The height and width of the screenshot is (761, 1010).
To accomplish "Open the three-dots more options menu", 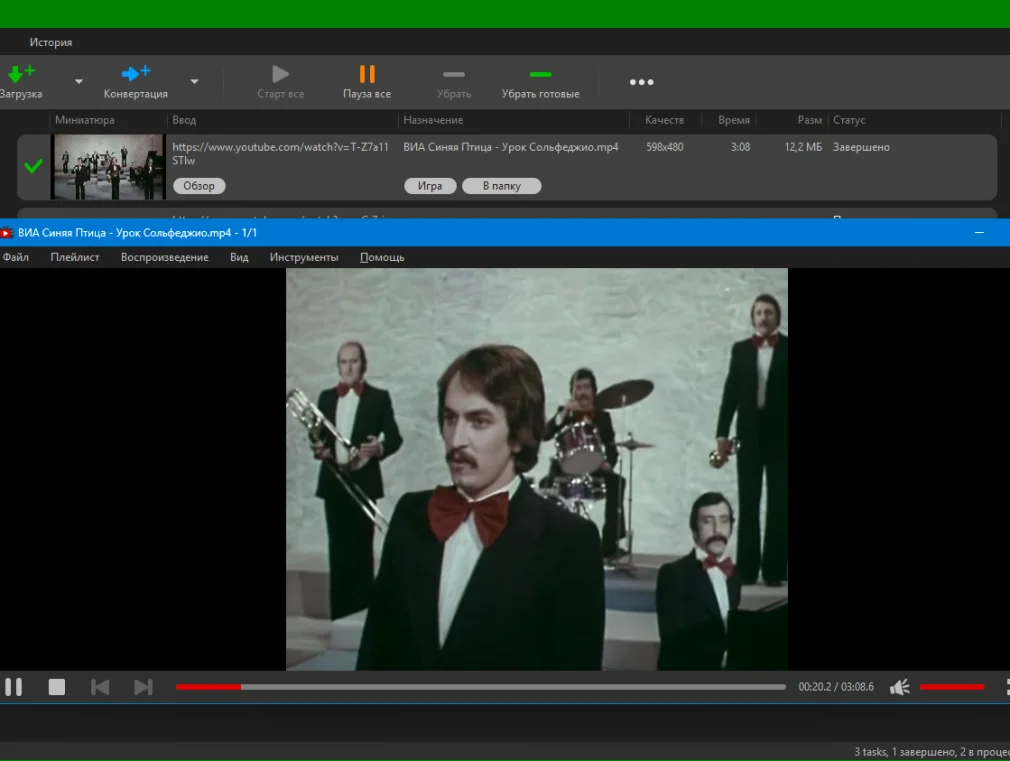I will pos(641,82).
